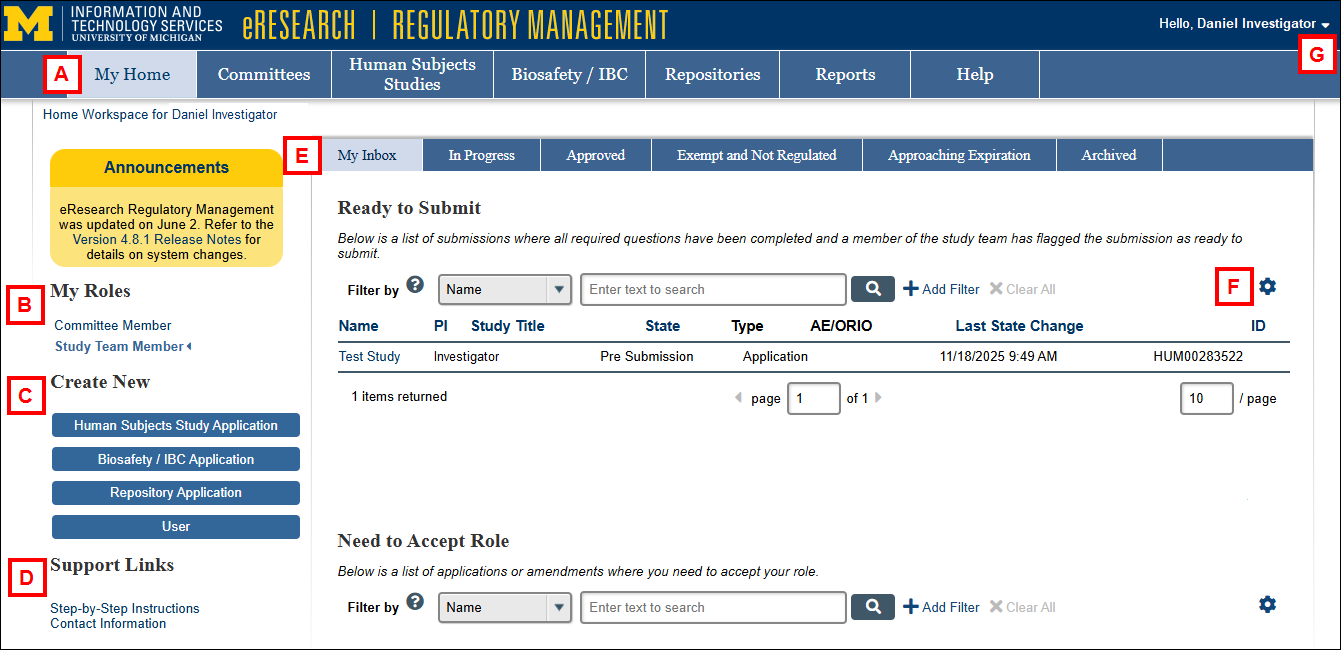This screenshot has width=1341, height=650.
Task: Sort by AE/ORIO column header
Action: 841,325
